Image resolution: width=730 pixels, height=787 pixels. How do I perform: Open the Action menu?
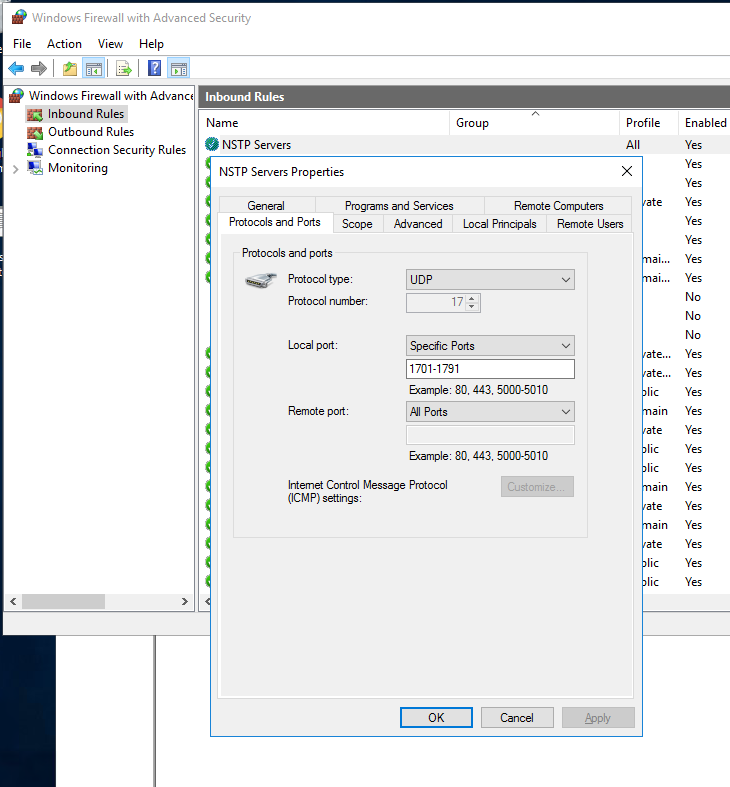coord(64,44)
